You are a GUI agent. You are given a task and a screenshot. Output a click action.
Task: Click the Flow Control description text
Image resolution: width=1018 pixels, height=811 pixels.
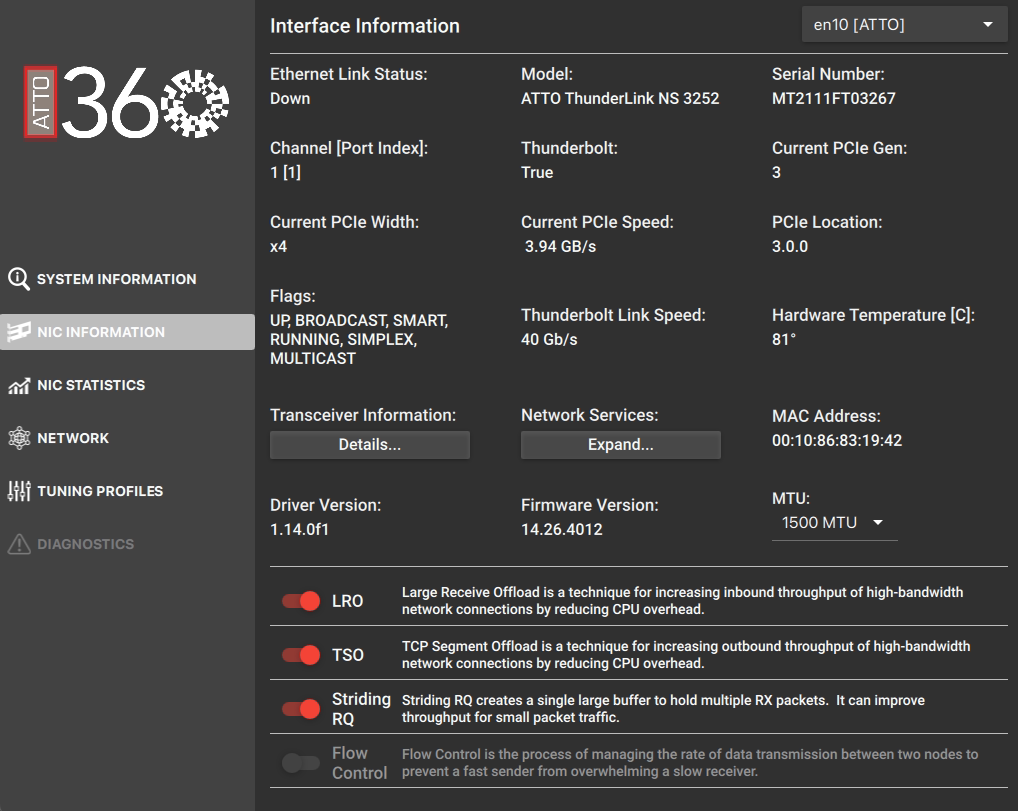tap(690, 762)
